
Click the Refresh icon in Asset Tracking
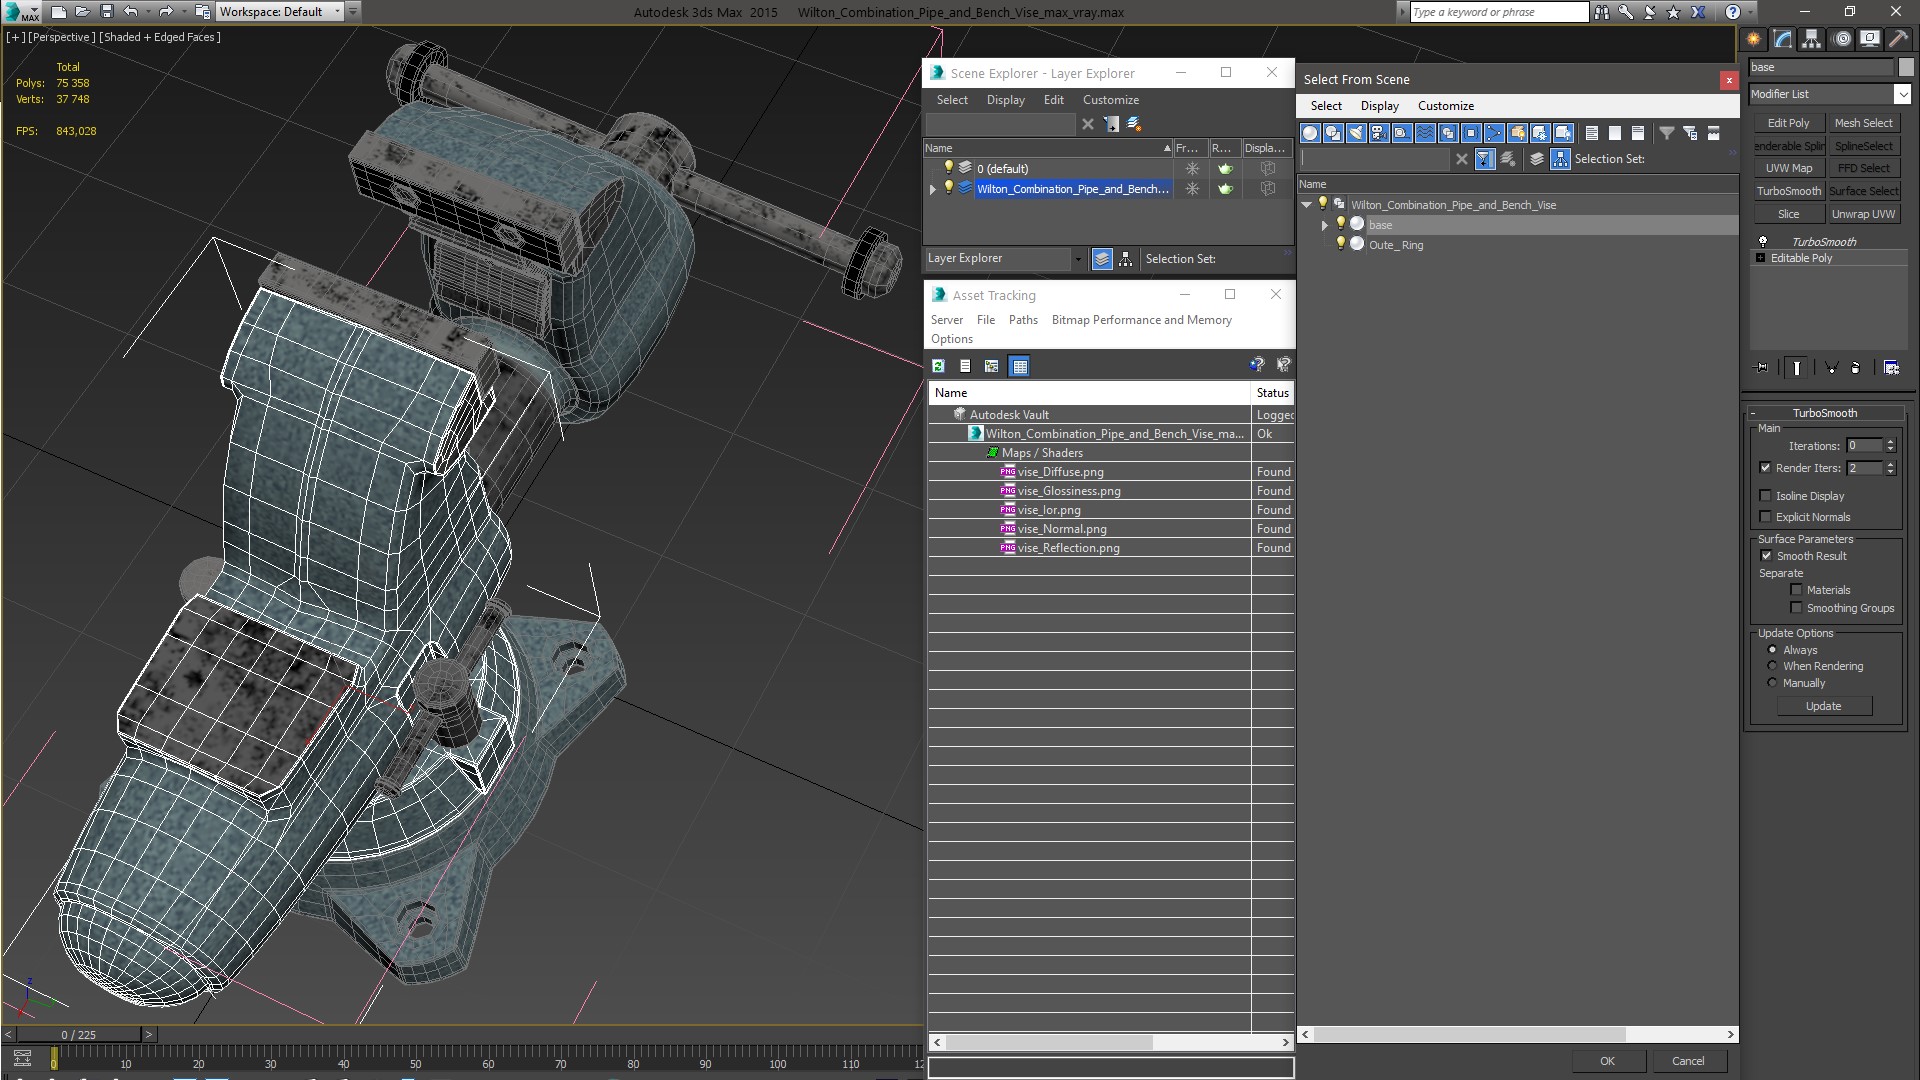(938, 366)
